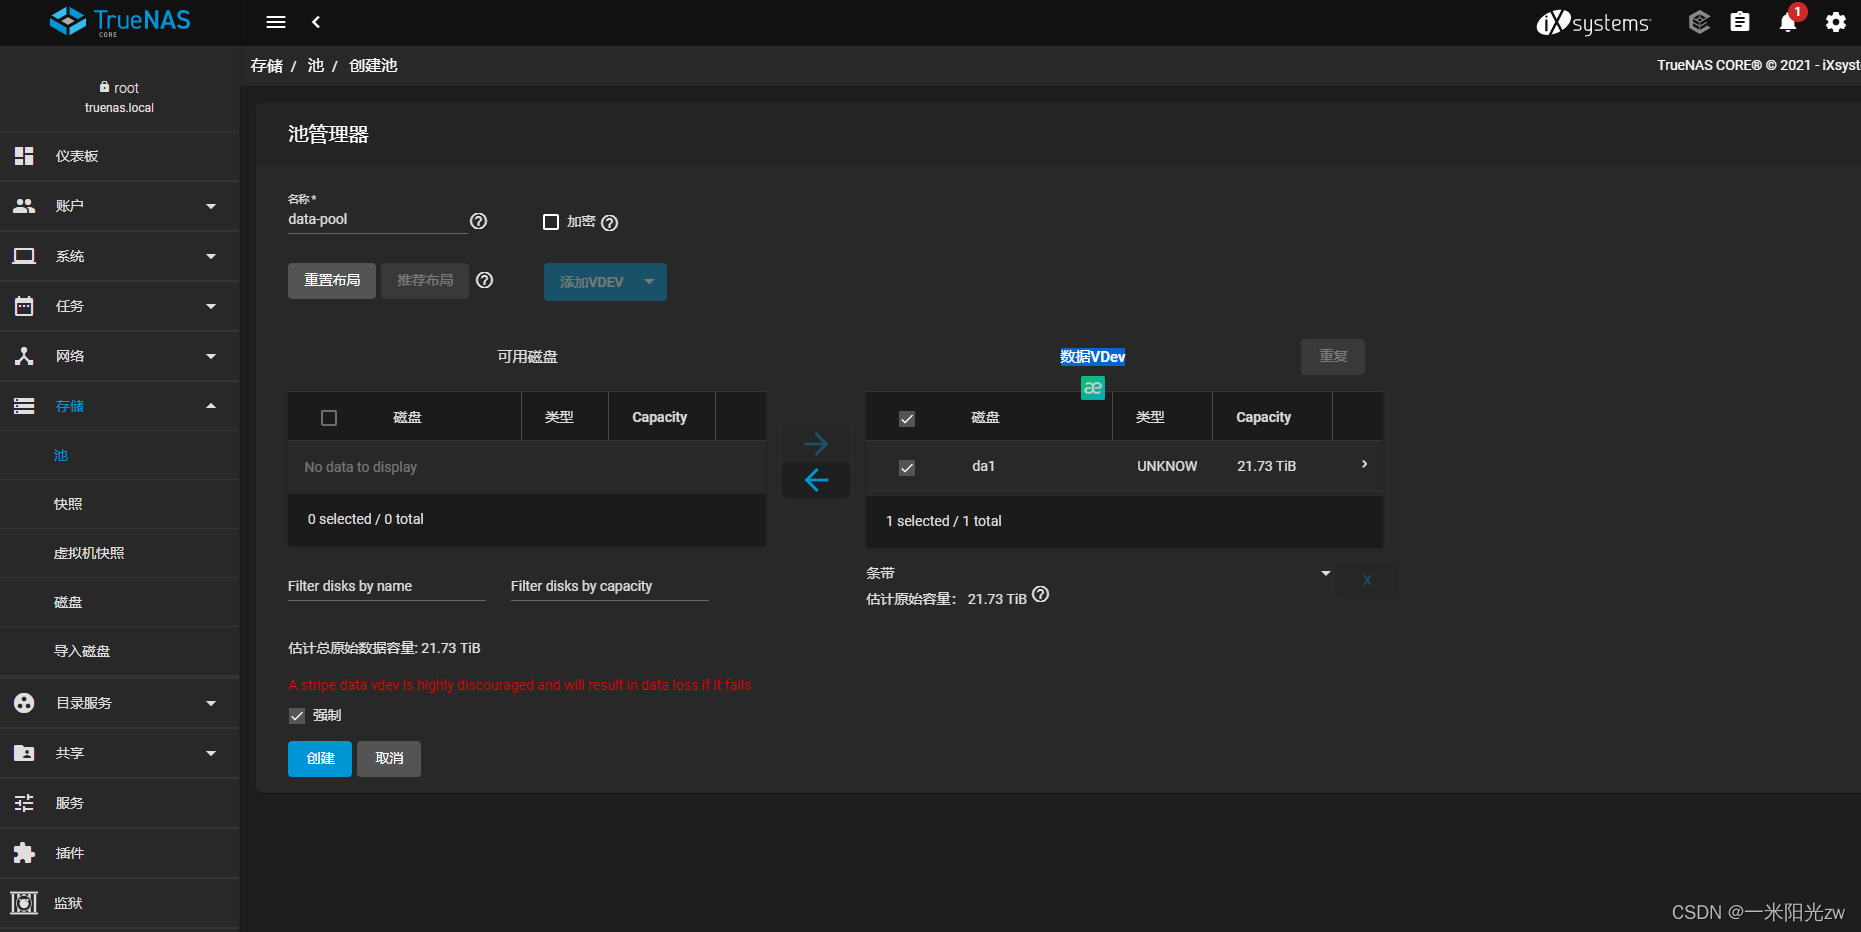Toggle the hamburger sidebar menu
Screen dimensions: 1861x932
point(276,22)
